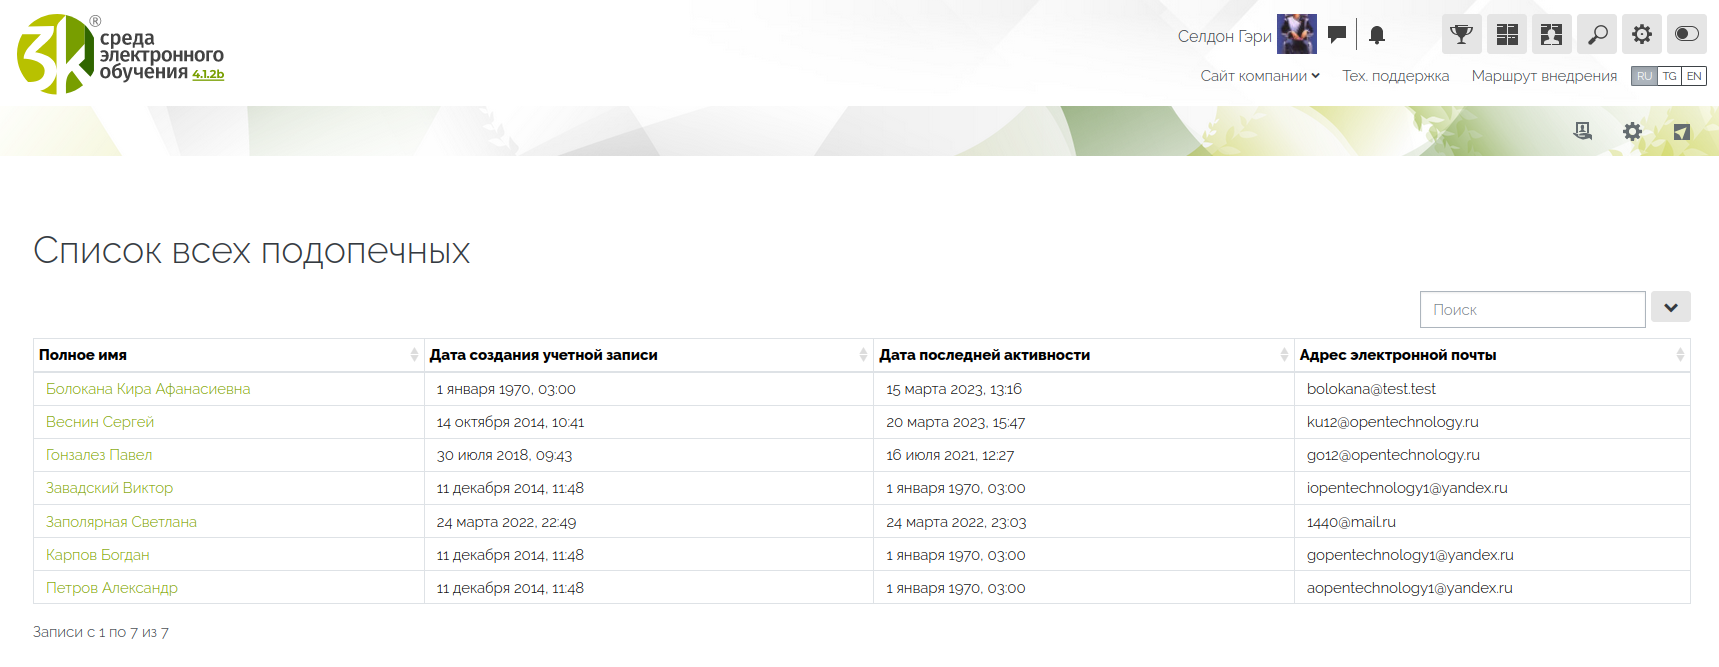Open the user link Петров Александр
This screenshot has height=667, width=1719.
pyautogui.click(x=112, y=588)
